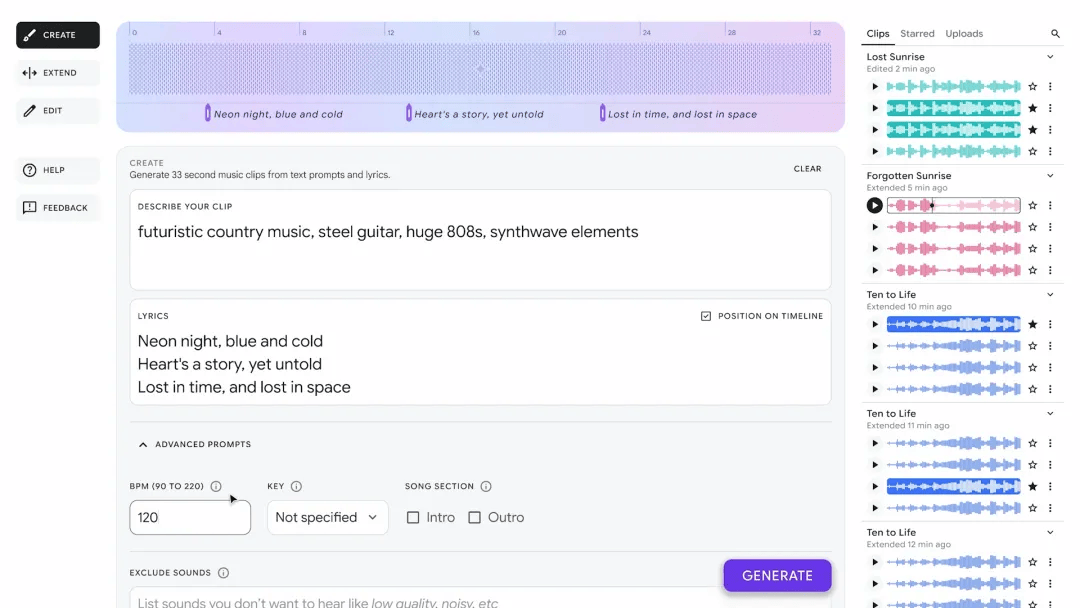
Task: Open more options for first Lost Sunrise clip
Action: (1050, 87)
